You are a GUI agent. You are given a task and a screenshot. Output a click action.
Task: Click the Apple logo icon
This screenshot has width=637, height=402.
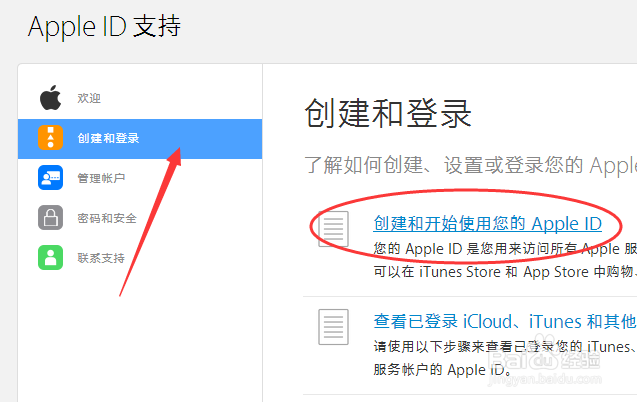[50, 98]
